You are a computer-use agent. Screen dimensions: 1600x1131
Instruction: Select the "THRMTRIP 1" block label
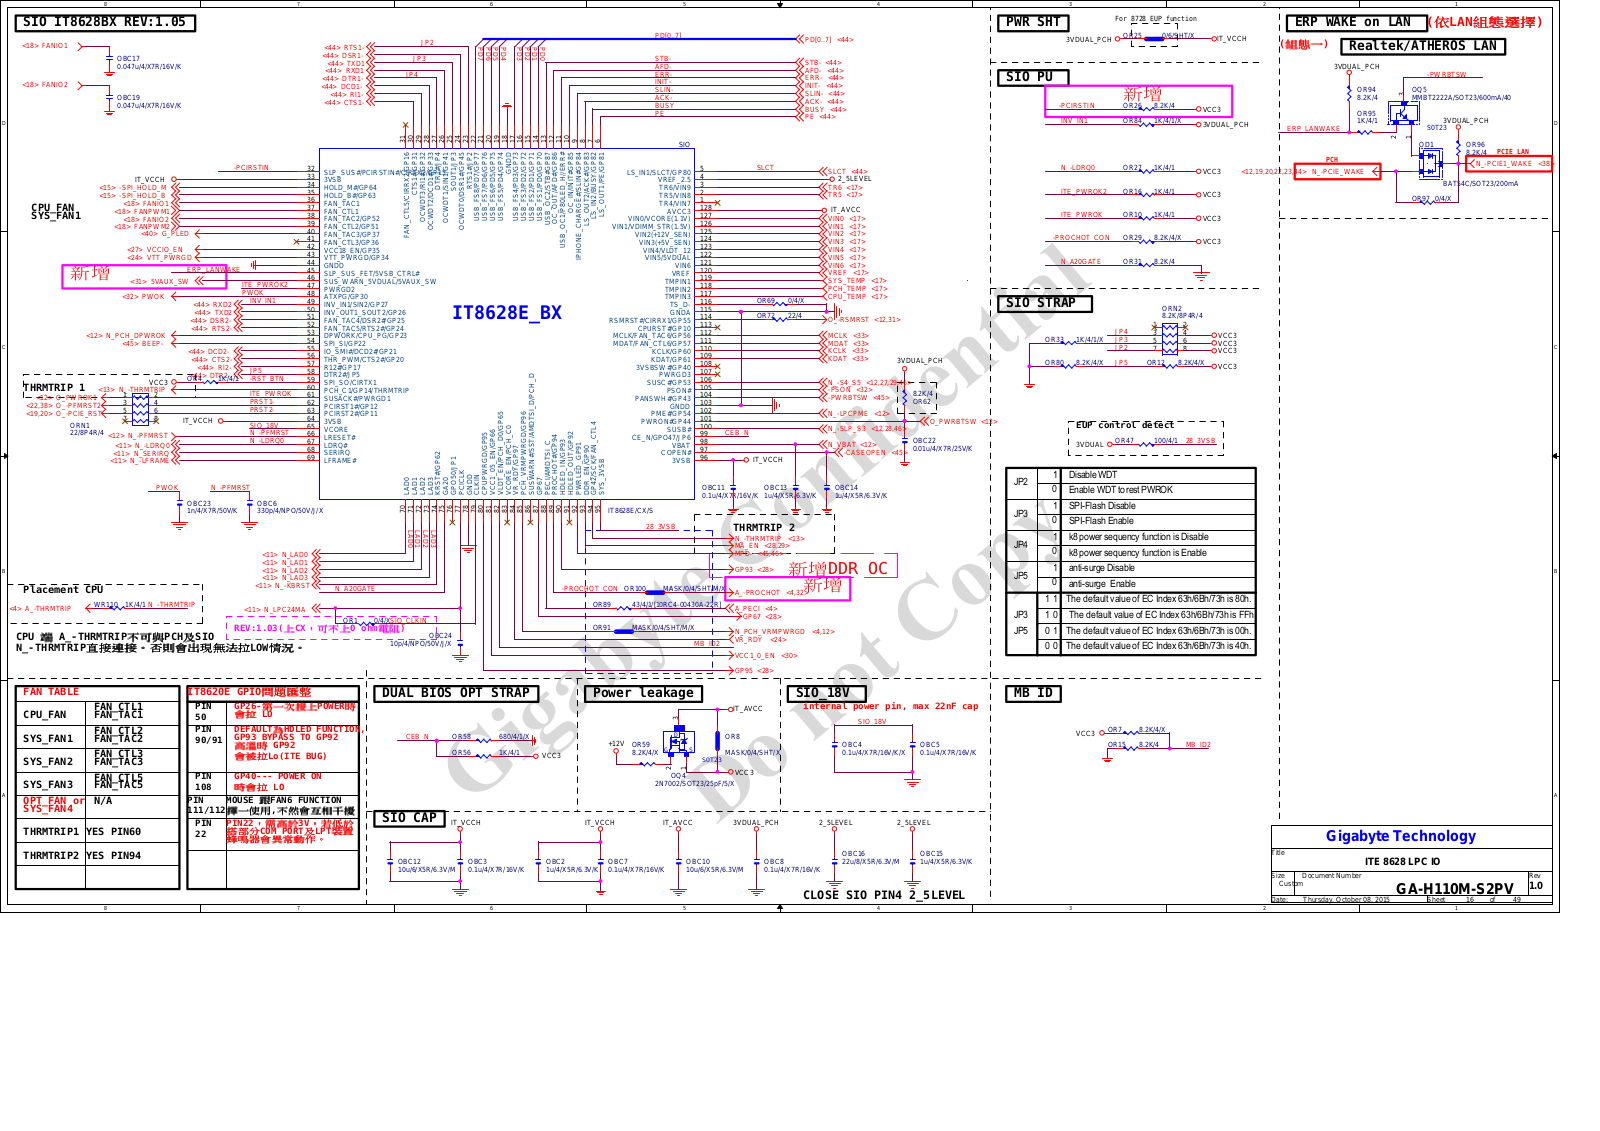(x=54, y=388)
